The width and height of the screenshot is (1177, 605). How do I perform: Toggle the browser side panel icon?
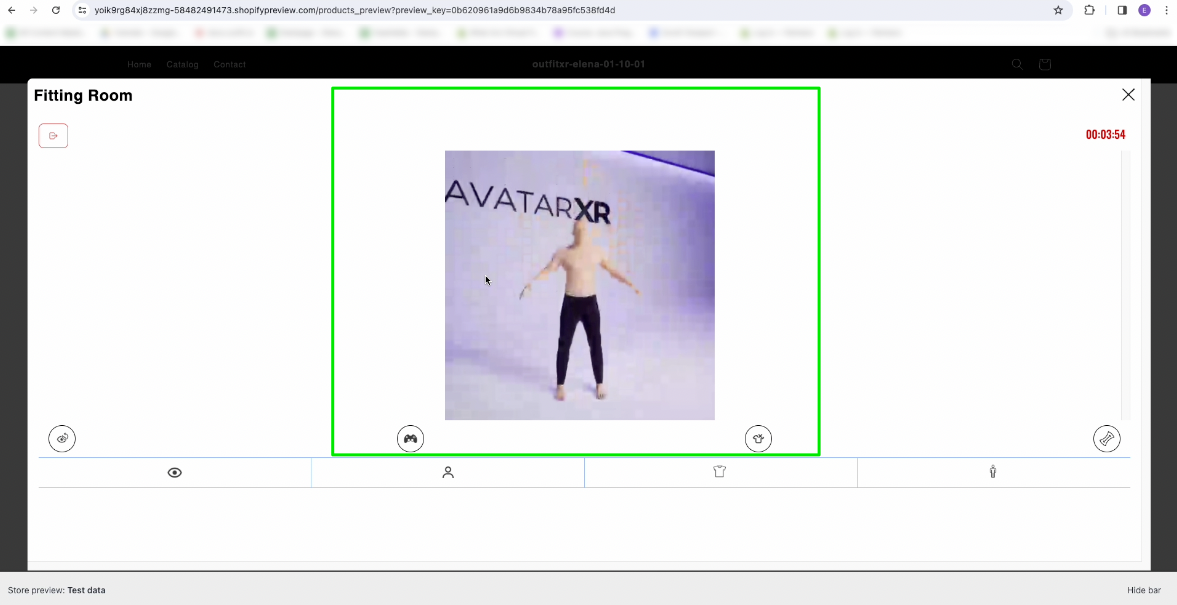coord(1122,11)
